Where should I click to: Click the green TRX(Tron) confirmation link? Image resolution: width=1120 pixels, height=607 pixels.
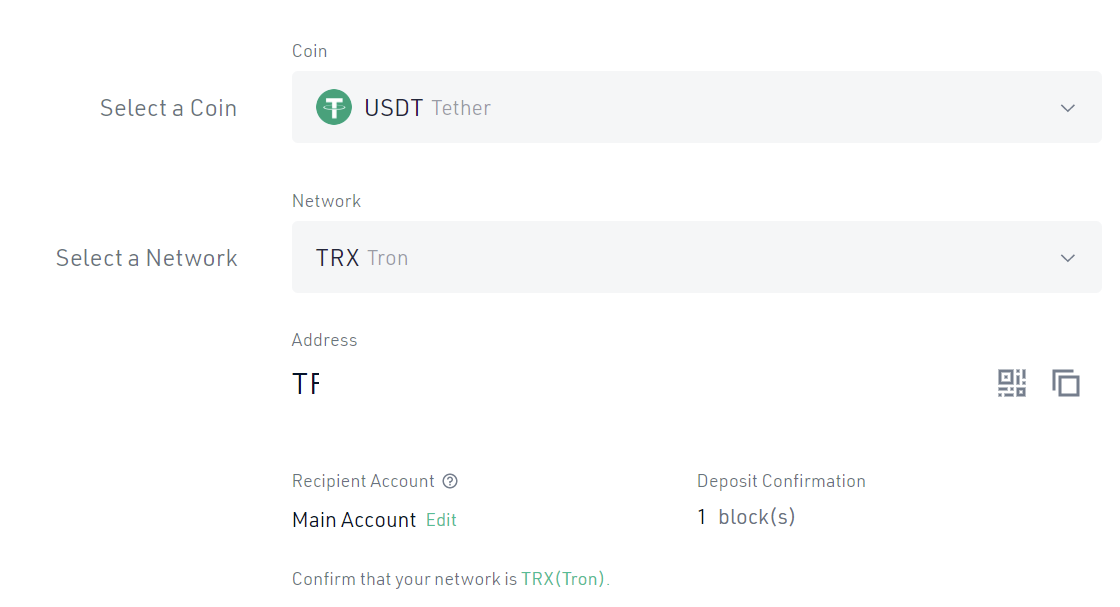[564, 579]
